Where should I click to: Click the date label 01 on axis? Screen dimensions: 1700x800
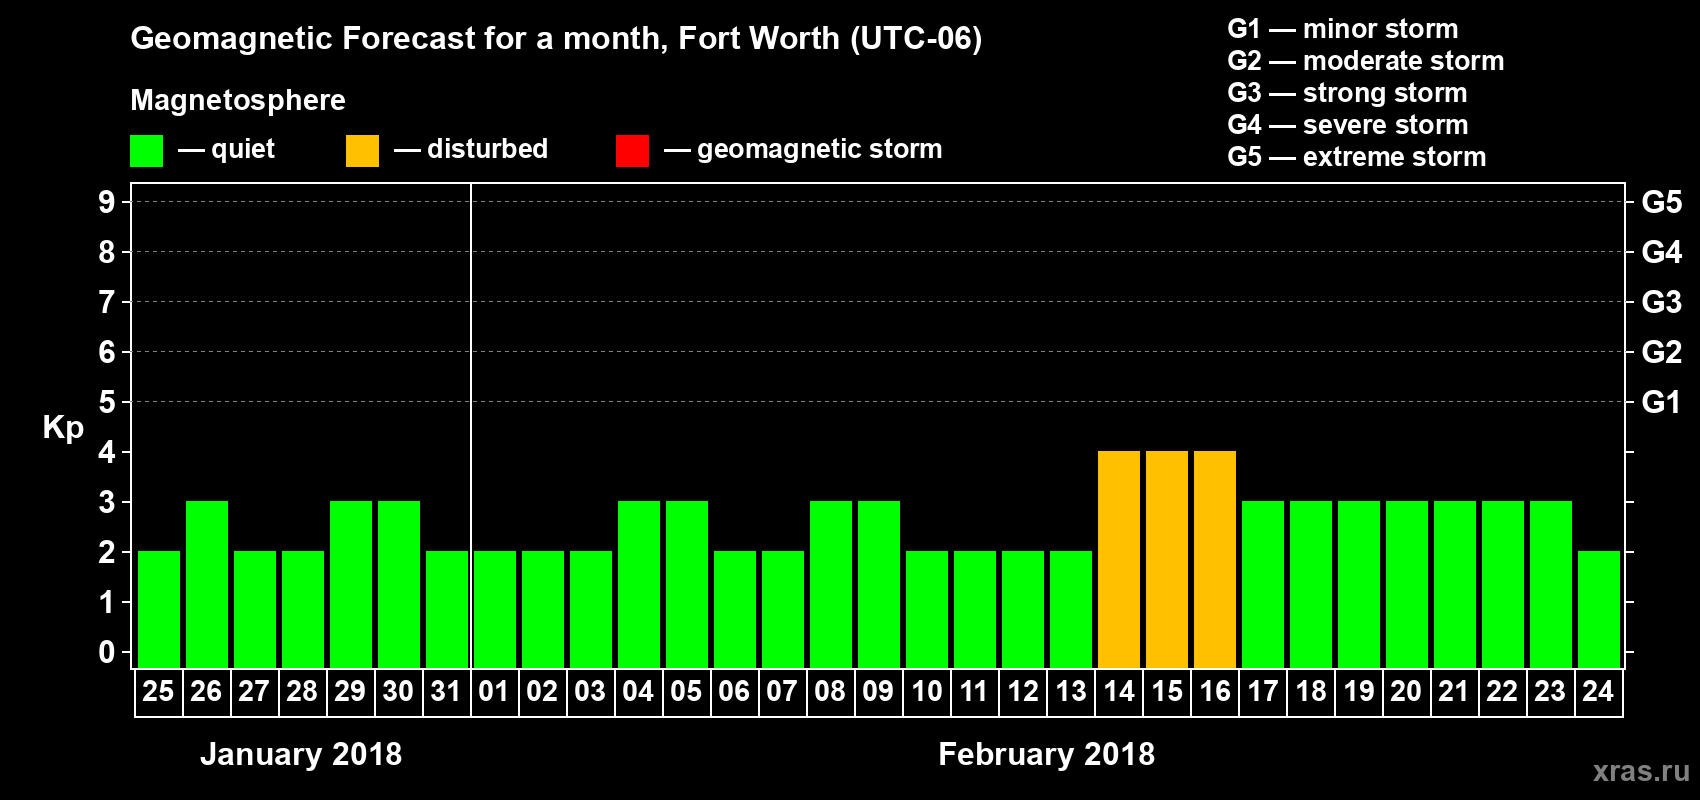click(x=494, y=692)
